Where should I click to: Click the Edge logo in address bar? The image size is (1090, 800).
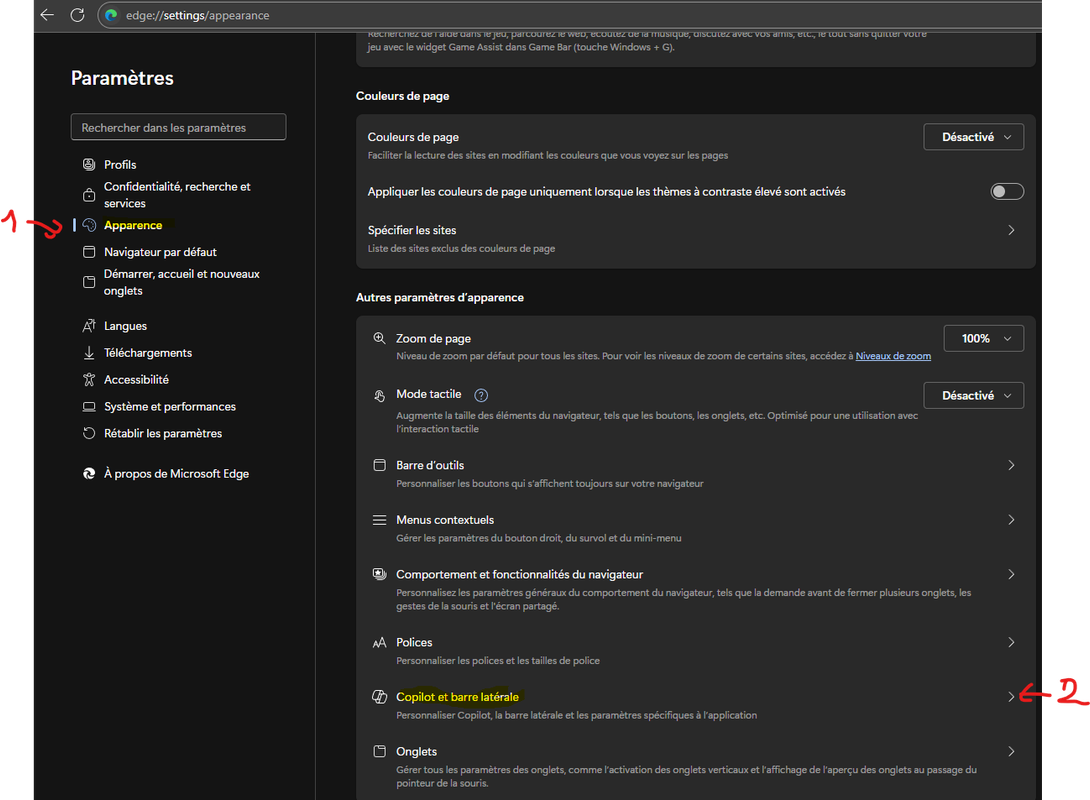111,15
